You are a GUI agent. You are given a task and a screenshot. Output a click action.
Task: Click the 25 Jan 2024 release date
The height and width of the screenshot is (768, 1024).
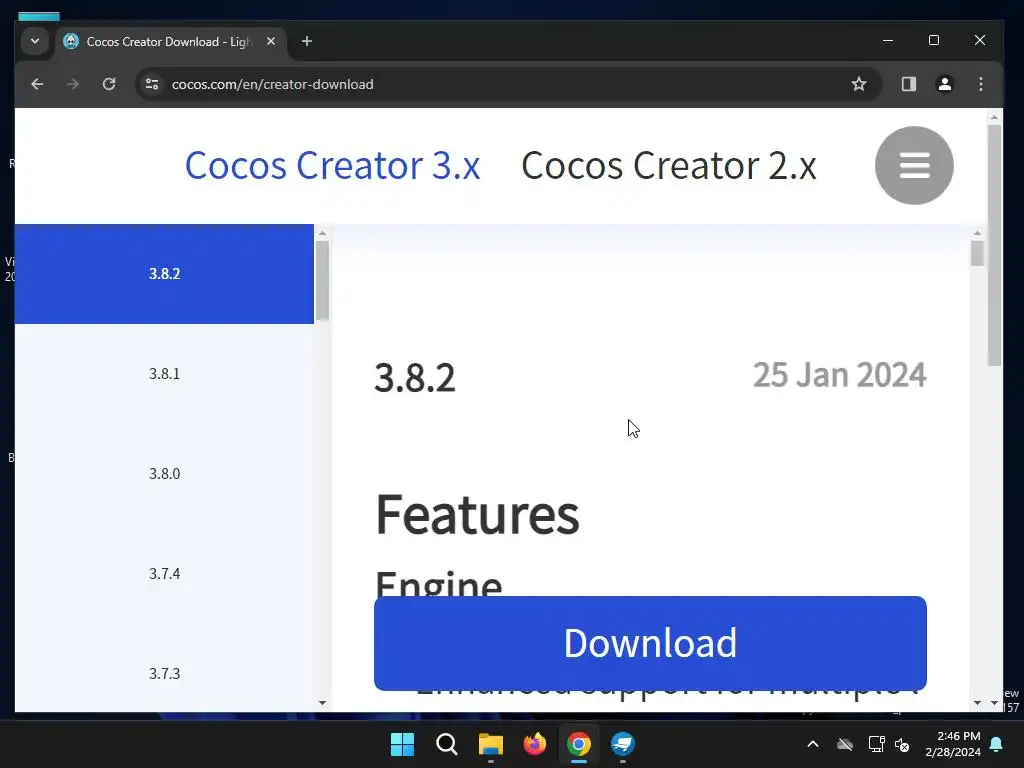(839, 375)
